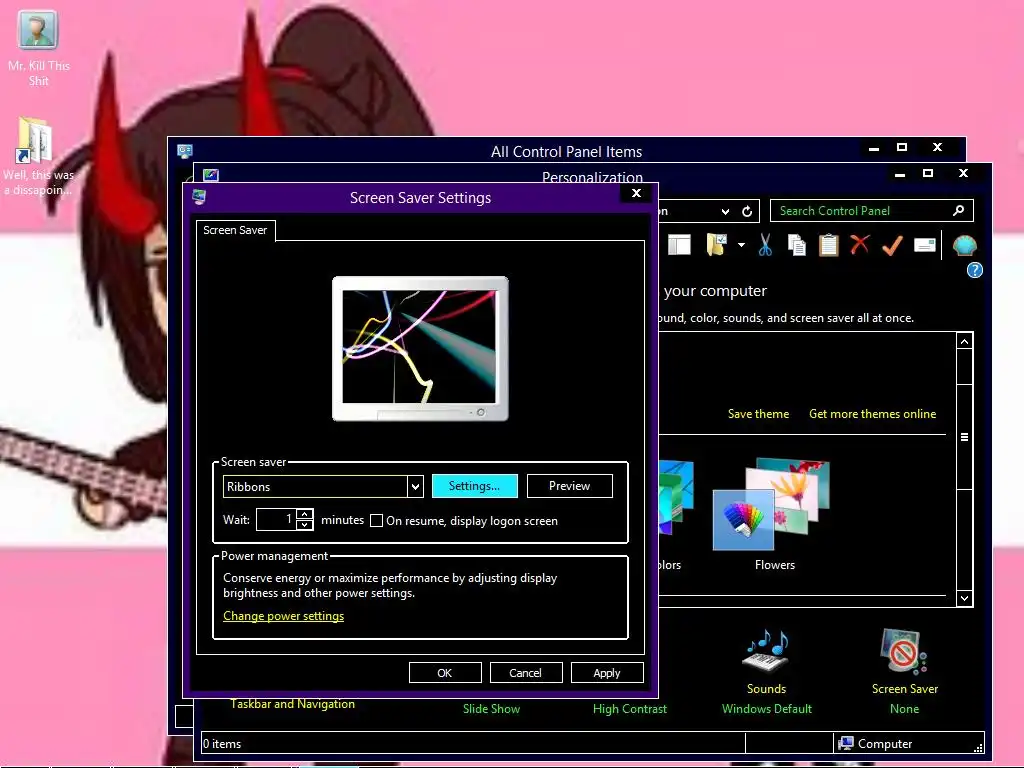
Task: Click the Computer icon in status bar
Action: (x=846, y=743)
